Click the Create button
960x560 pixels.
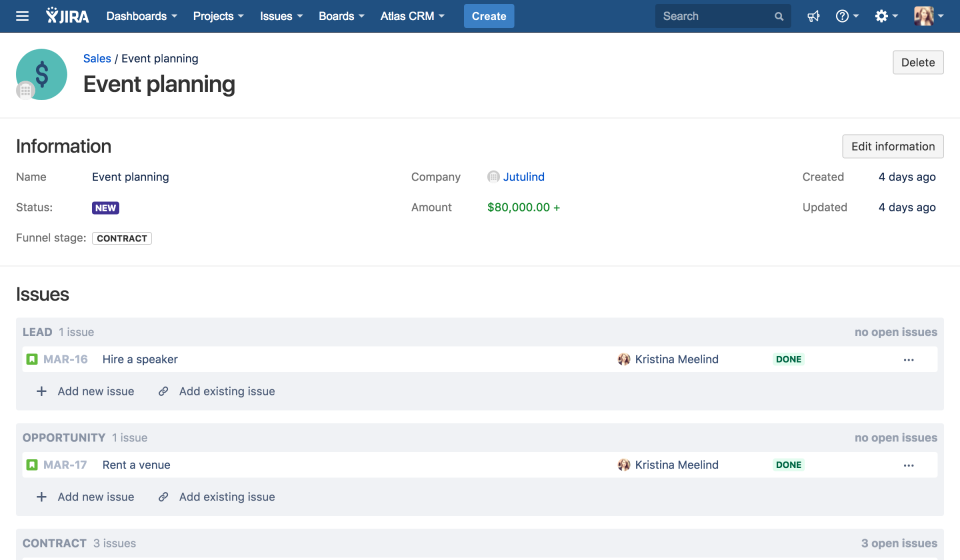pos(489,16)
